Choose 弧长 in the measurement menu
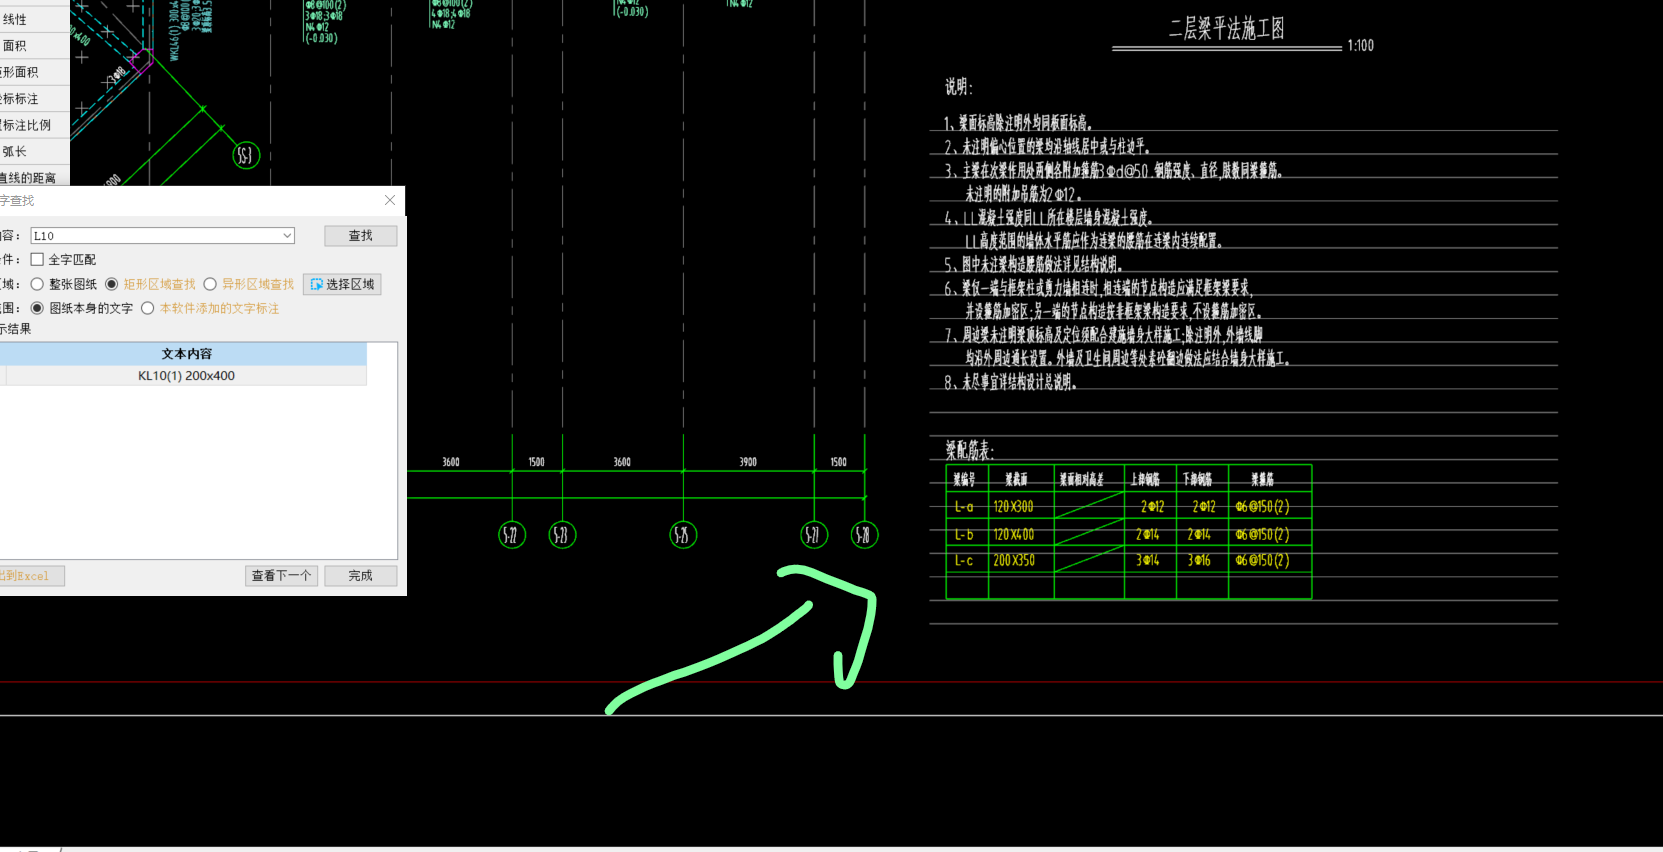 click(35, 152)
